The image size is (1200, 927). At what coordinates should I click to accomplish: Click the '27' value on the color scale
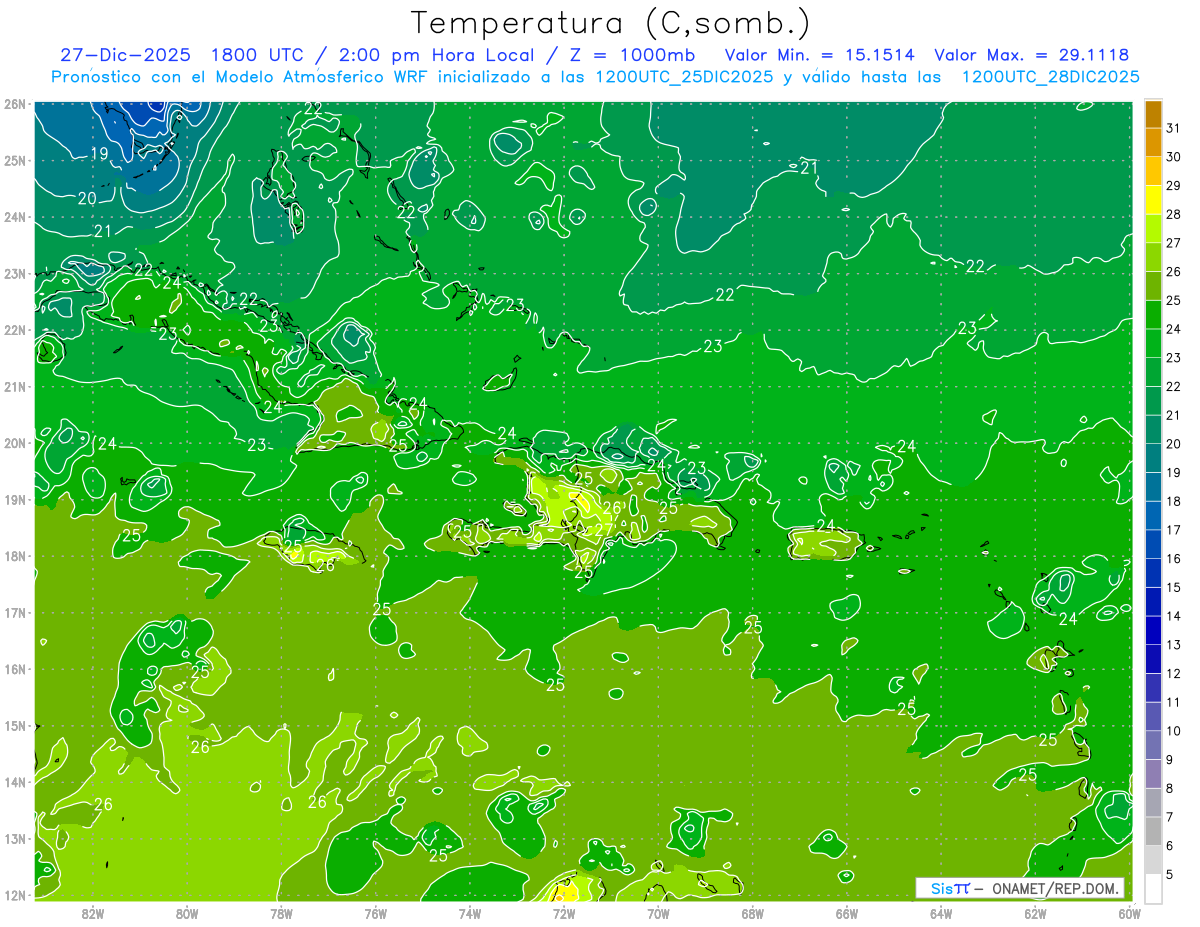coord(1174,243)
